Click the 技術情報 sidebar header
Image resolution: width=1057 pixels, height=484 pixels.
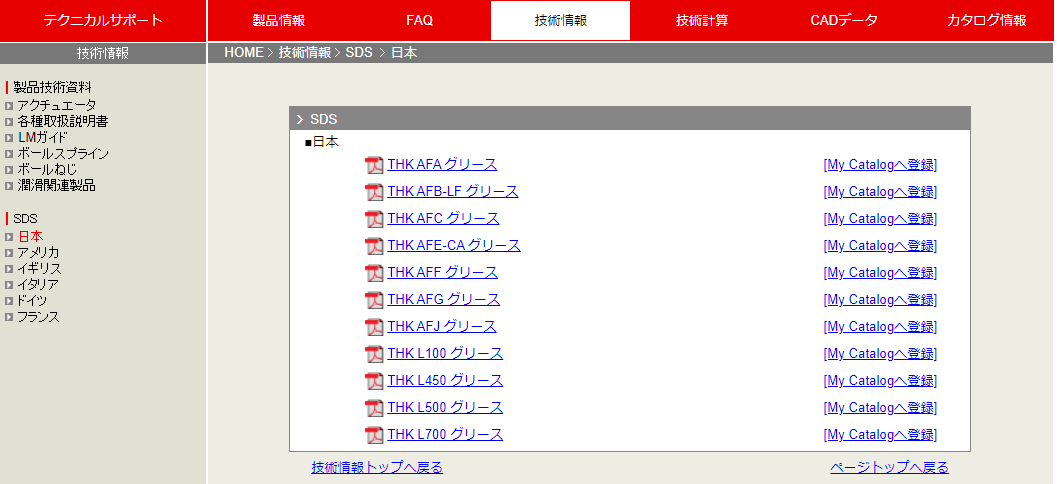(x=103, y=53)
